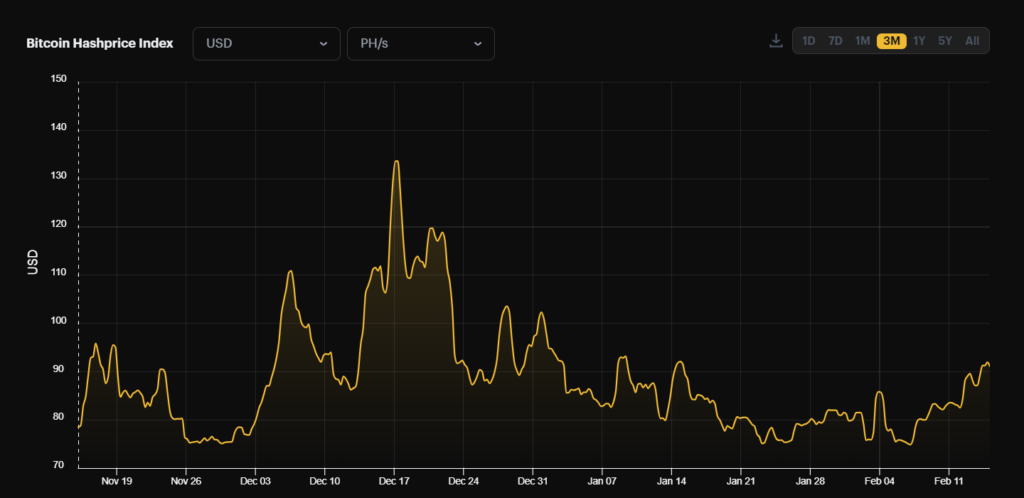Click the vertical USD axis label
Image resolution: width=1024 pixels, height=498 pixels.
click(33, 263)
